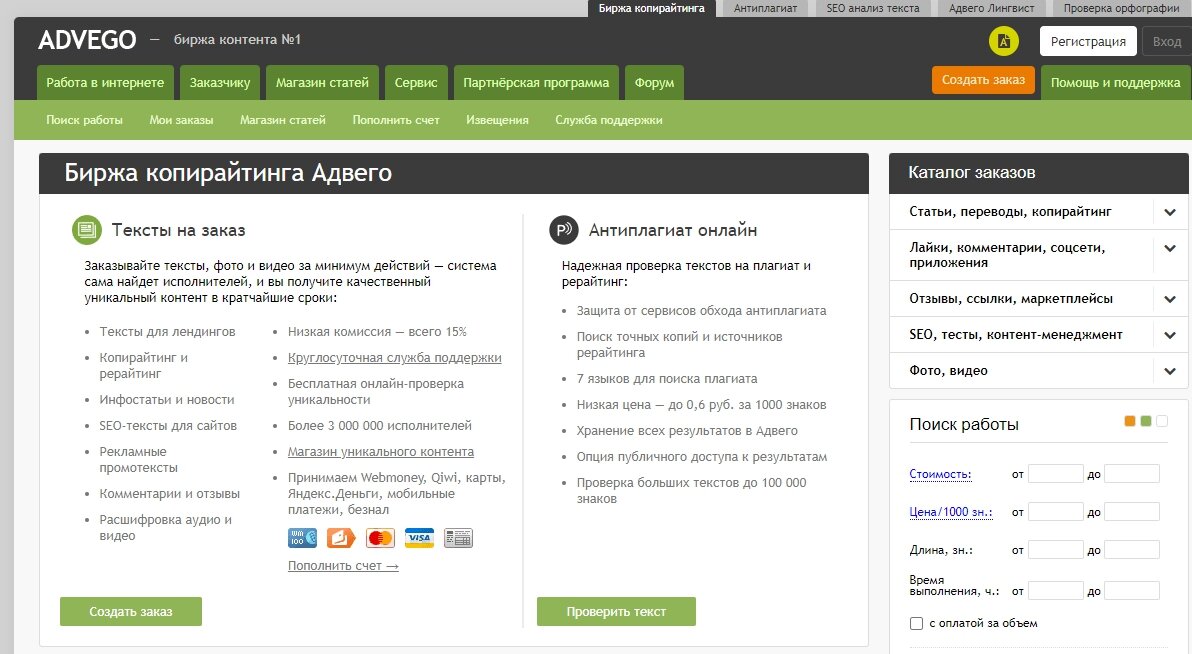Viewport: 1192px width, 654px height.
Task: Open Помощь и поддержка menu
Action: [x=1115, y=83]
